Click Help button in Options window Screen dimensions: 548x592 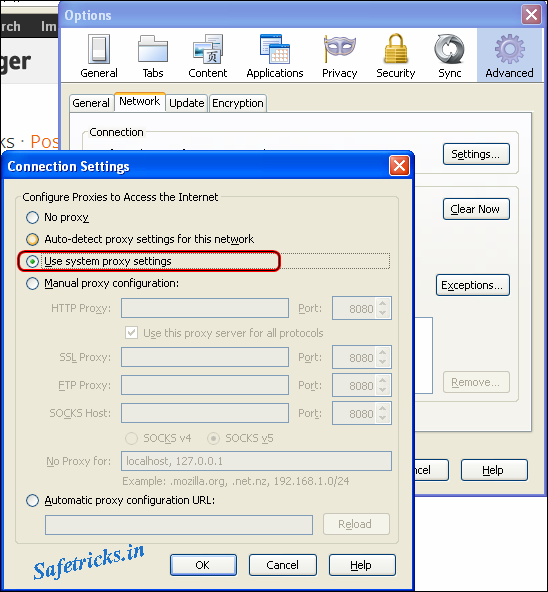click(x=494, y=470)
